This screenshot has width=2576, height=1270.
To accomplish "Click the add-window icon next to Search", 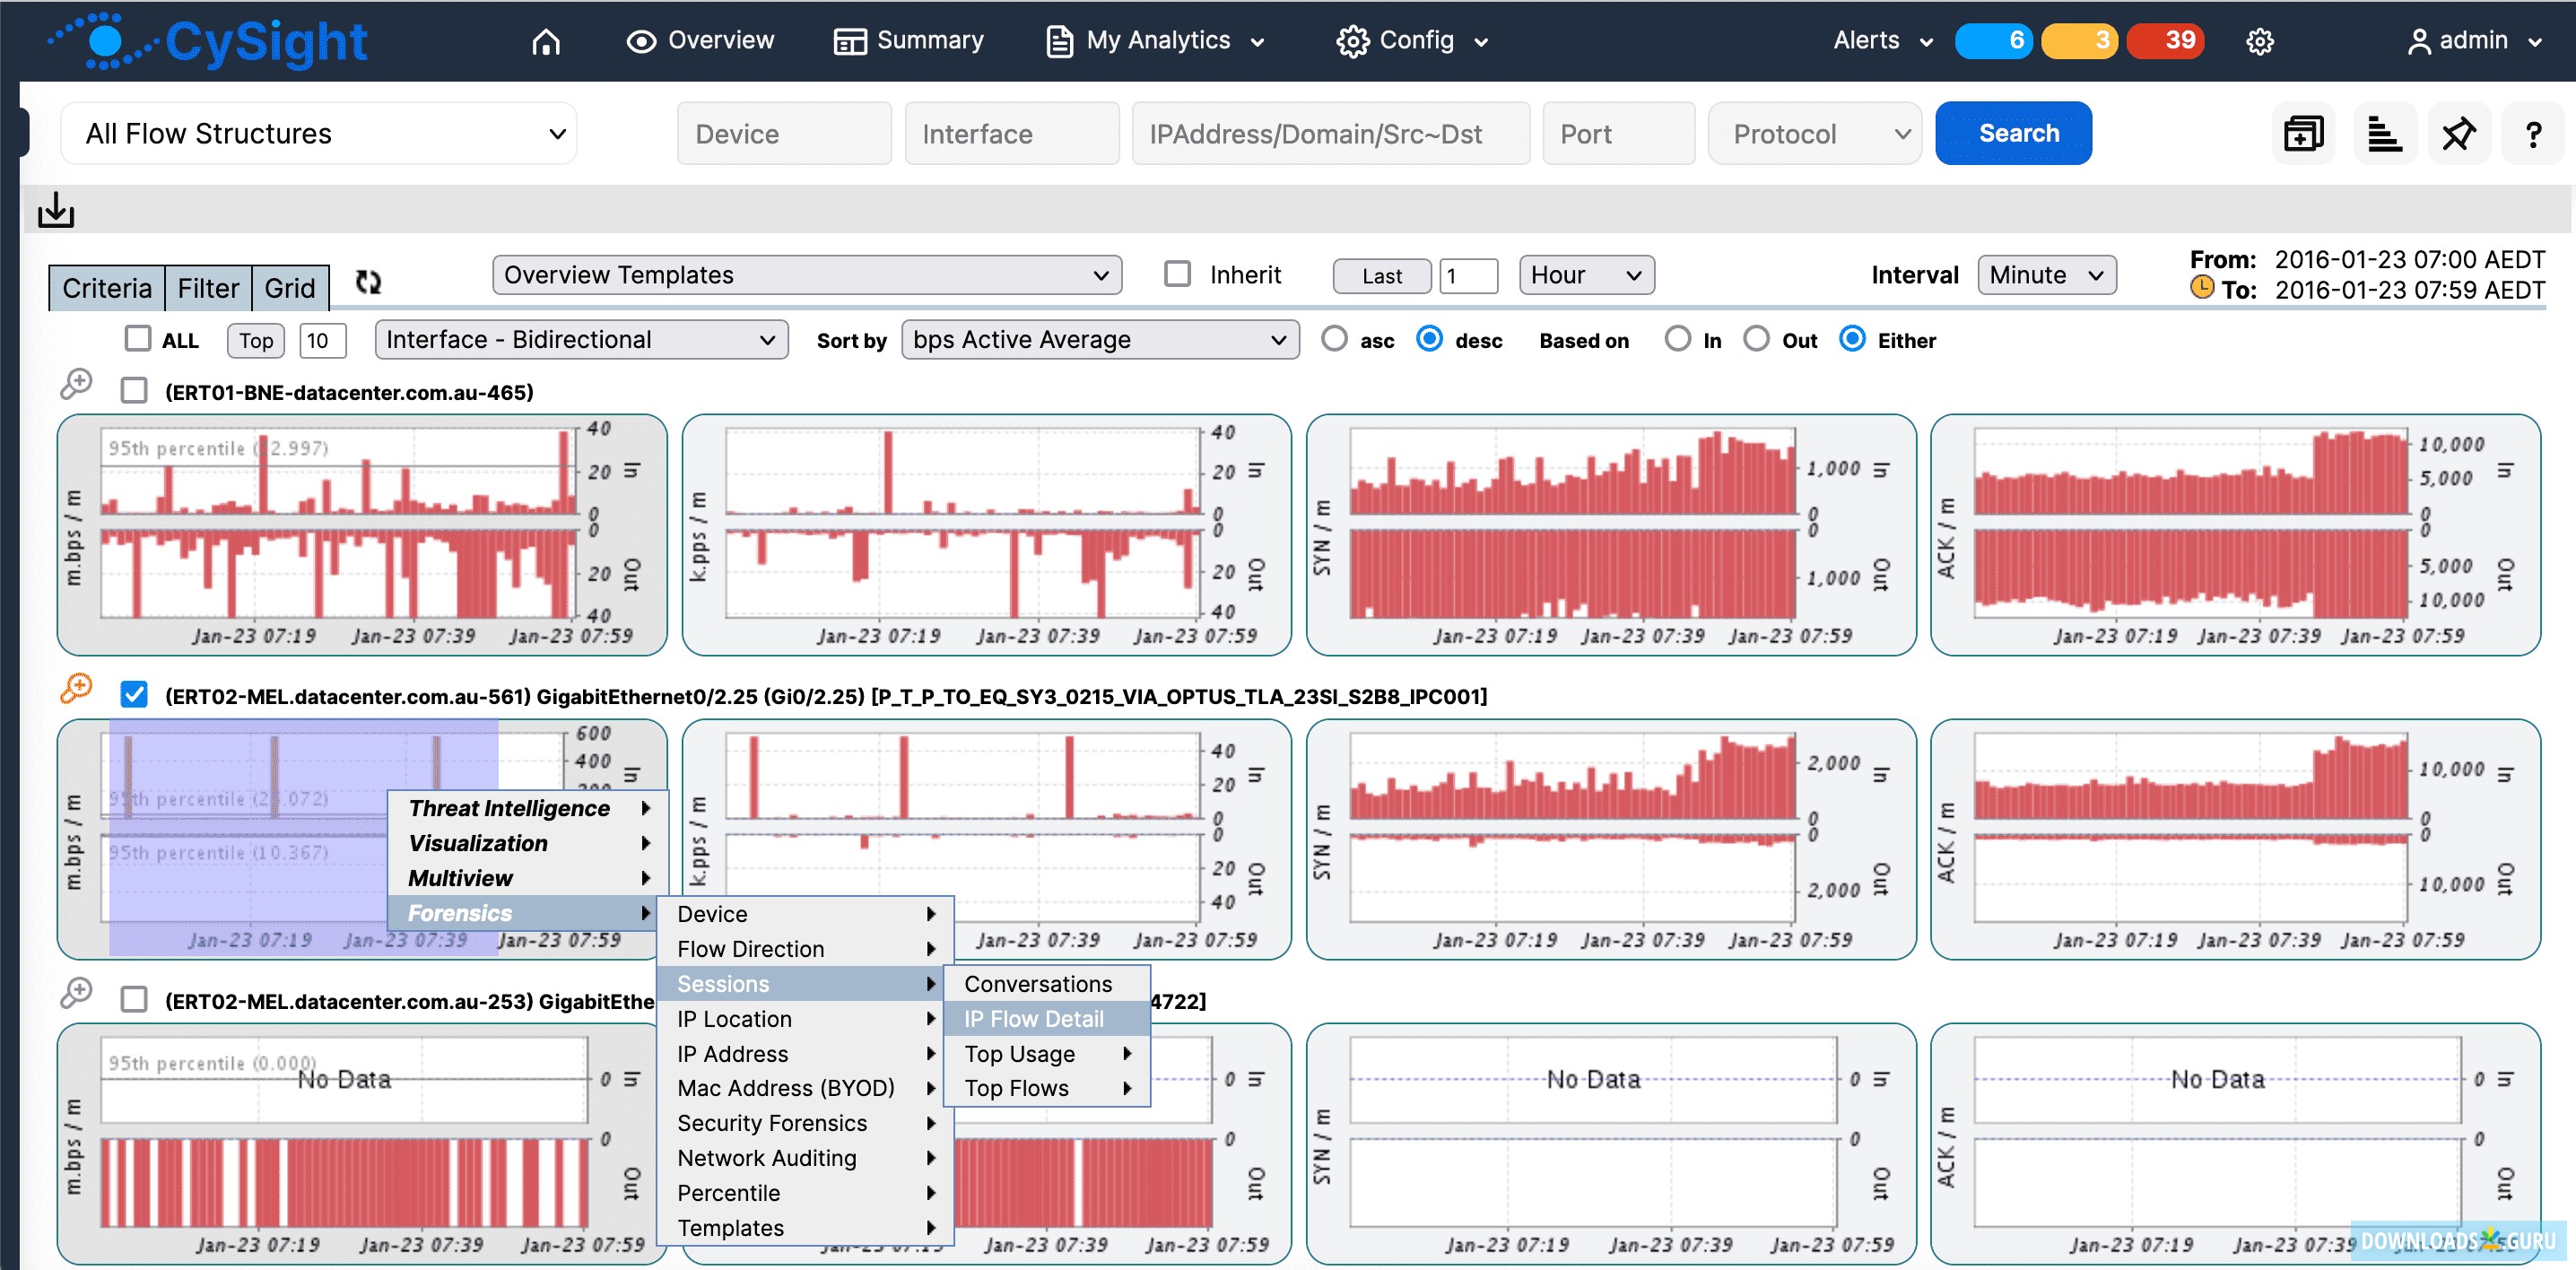I will (2303, 133).
